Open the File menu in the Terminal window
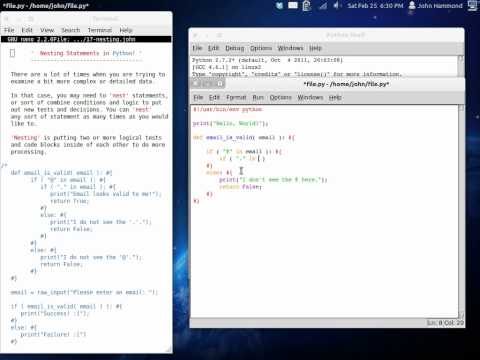 pos(9,30)
